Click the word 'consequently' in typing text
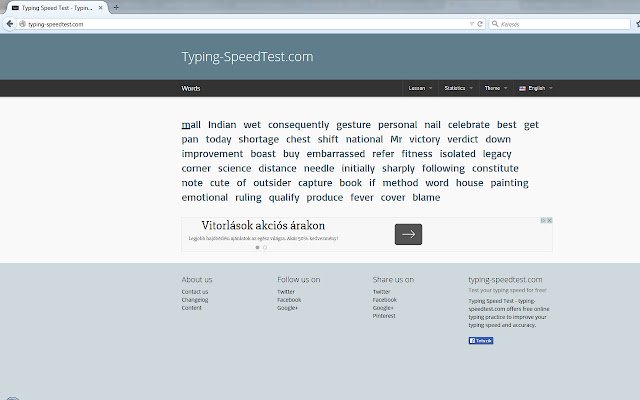Viewport: 640px width, 400px height. coord(298,125)
